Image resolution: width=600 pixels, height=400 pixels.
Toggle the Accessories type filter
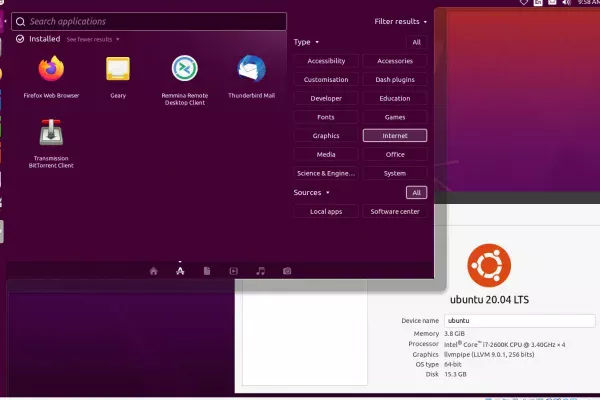pyautogui.click(x=395, y=61)
